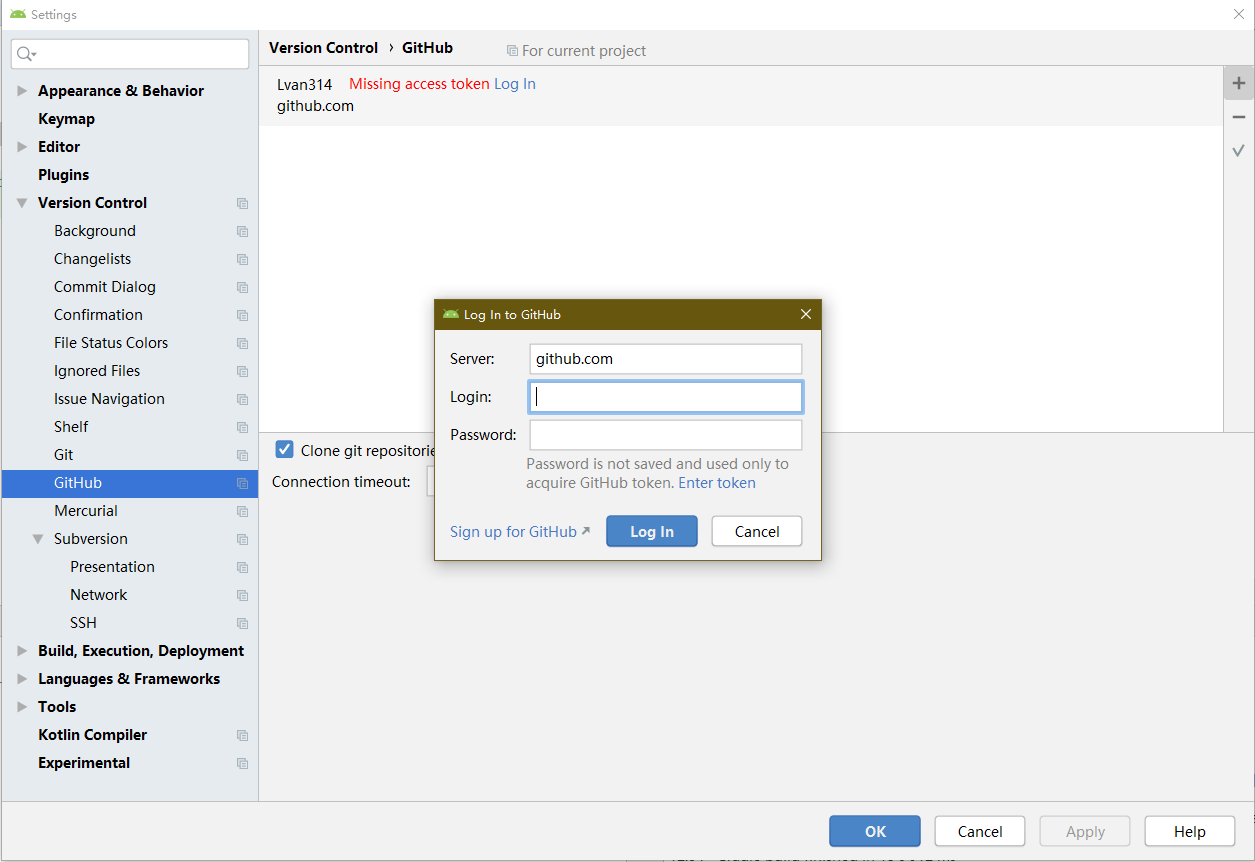Click the project-level icon beside Experimental
The height and width of the screenshot is (862, 1255).
click(242, 763)
